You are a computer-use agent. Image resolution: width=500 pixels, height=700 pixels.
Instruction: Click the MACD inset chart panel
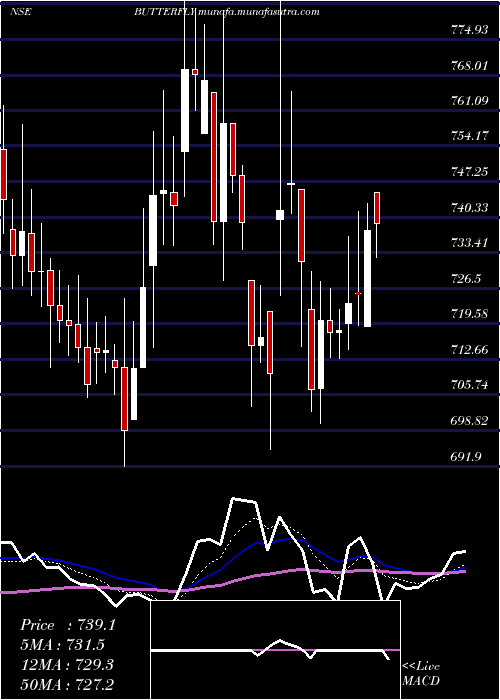point(275,650)
